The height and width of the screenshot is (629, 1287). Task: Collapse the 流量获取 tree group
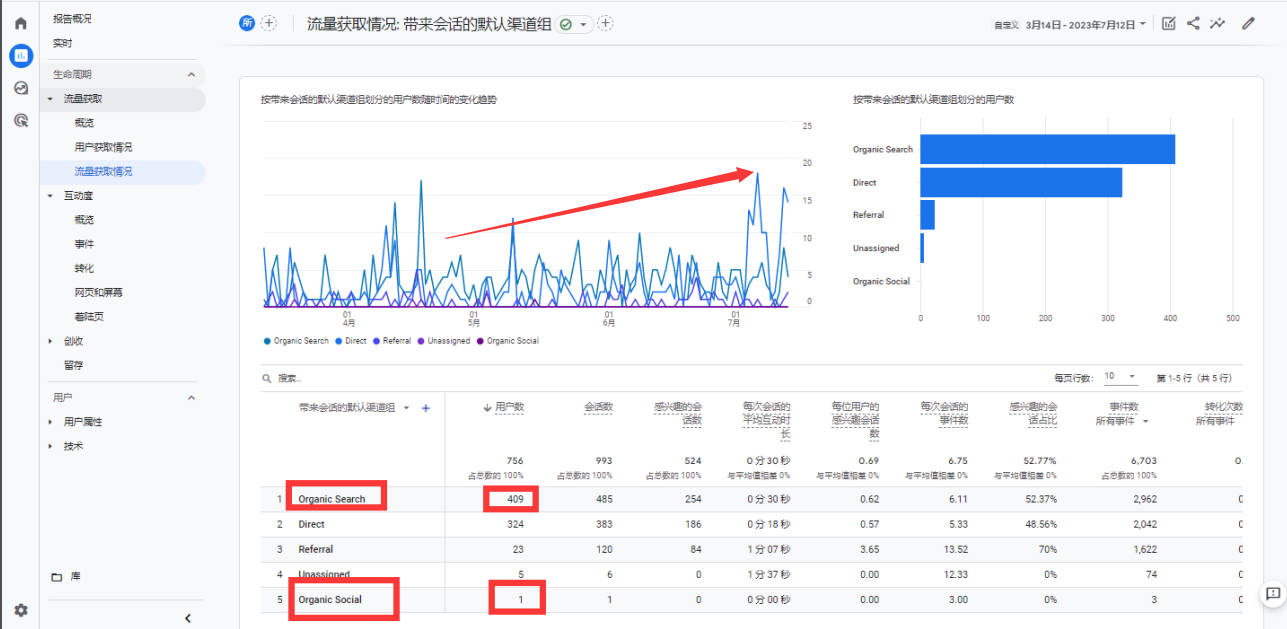tap(50, 99)
